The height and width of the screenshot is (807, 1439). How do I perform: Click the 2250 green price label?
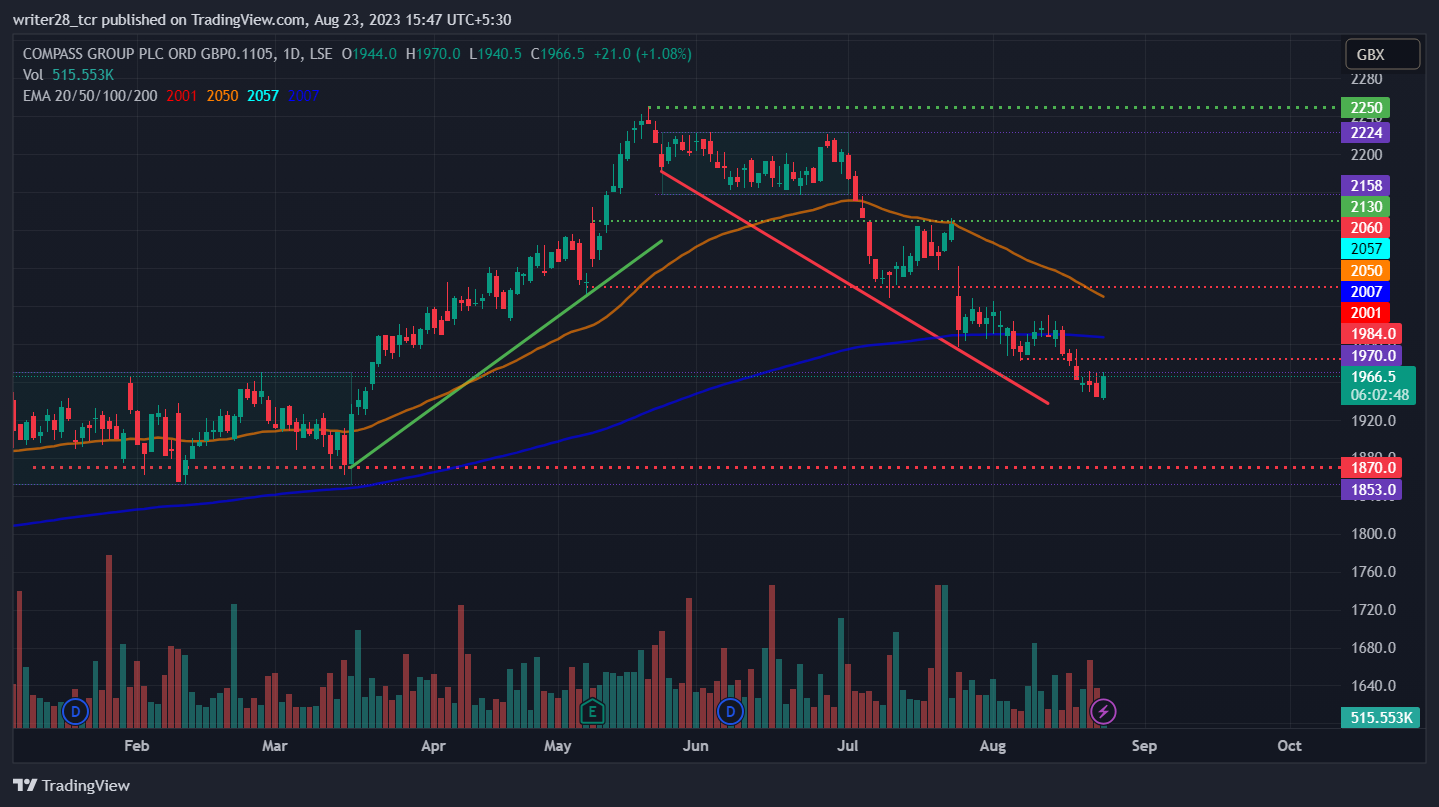(1365, 108)
